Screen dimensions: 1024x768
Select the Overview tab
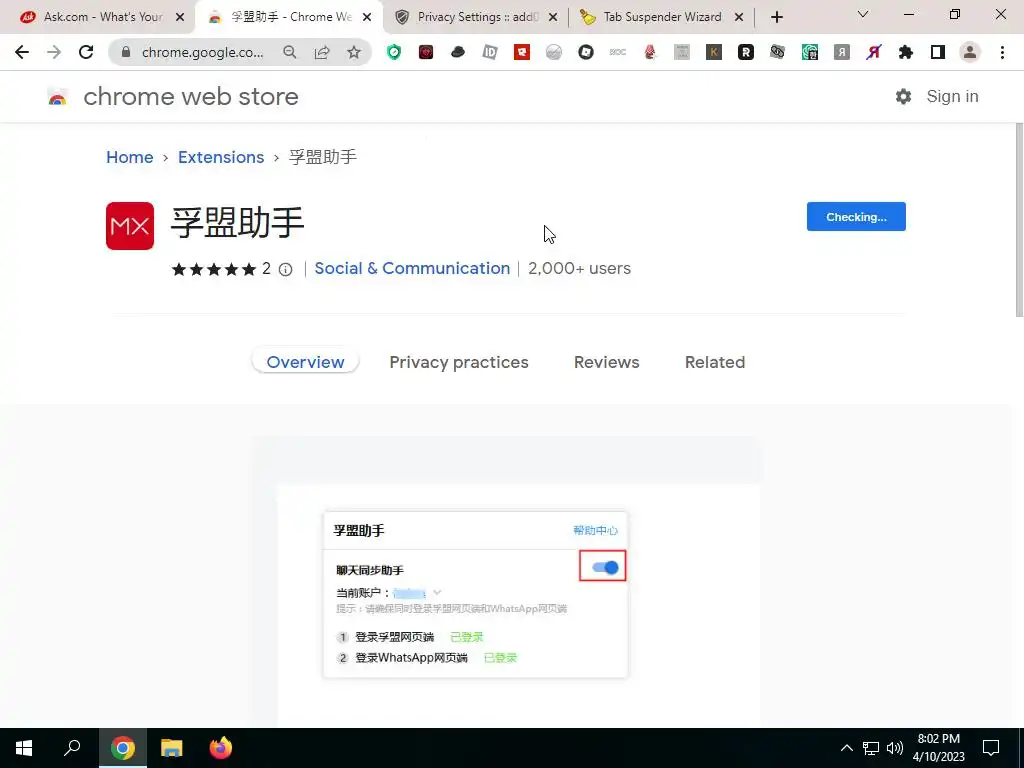point(305,362)
